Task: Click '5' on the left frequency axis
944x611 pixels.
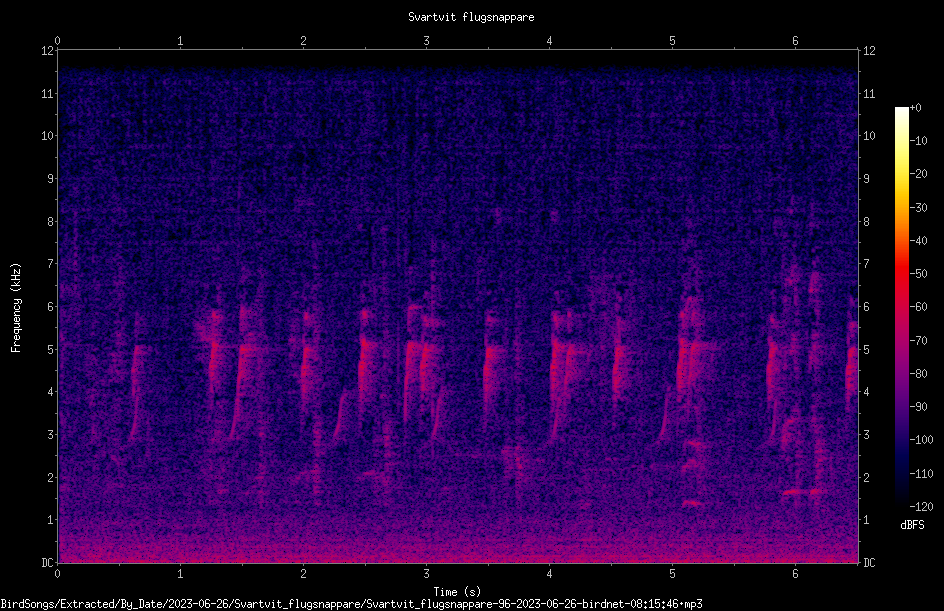Action: coord(50,349)
